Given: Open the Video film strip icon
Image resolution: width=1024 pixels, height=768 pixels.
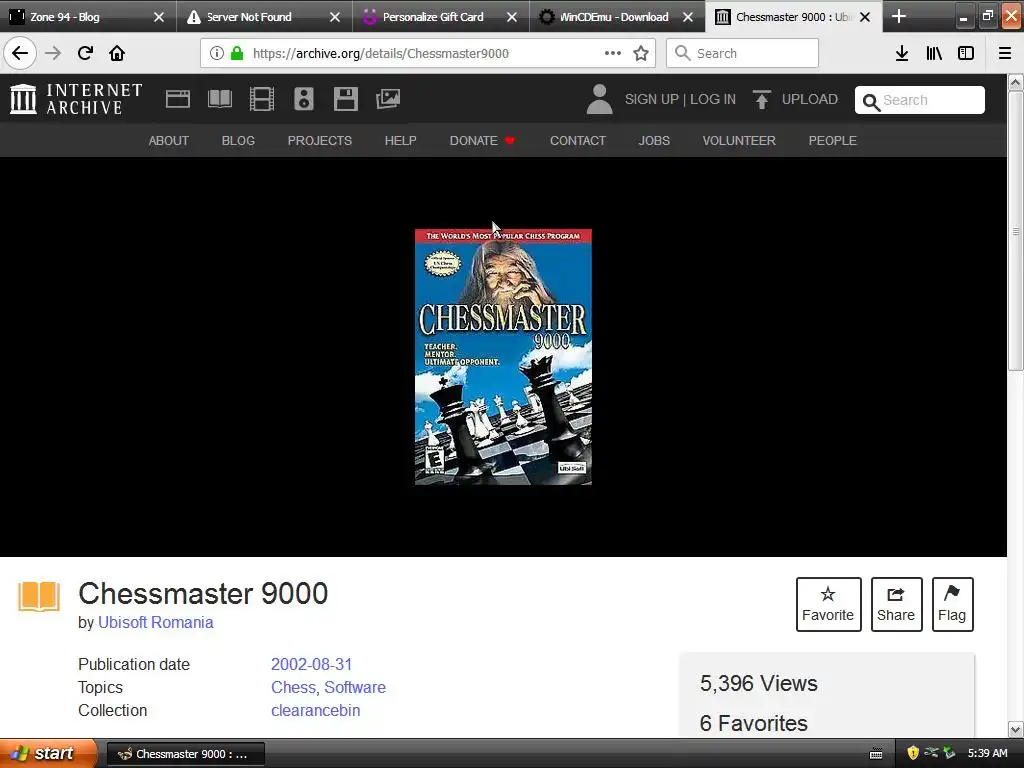Looking at the screenshot, I should [x=262, y=99].
